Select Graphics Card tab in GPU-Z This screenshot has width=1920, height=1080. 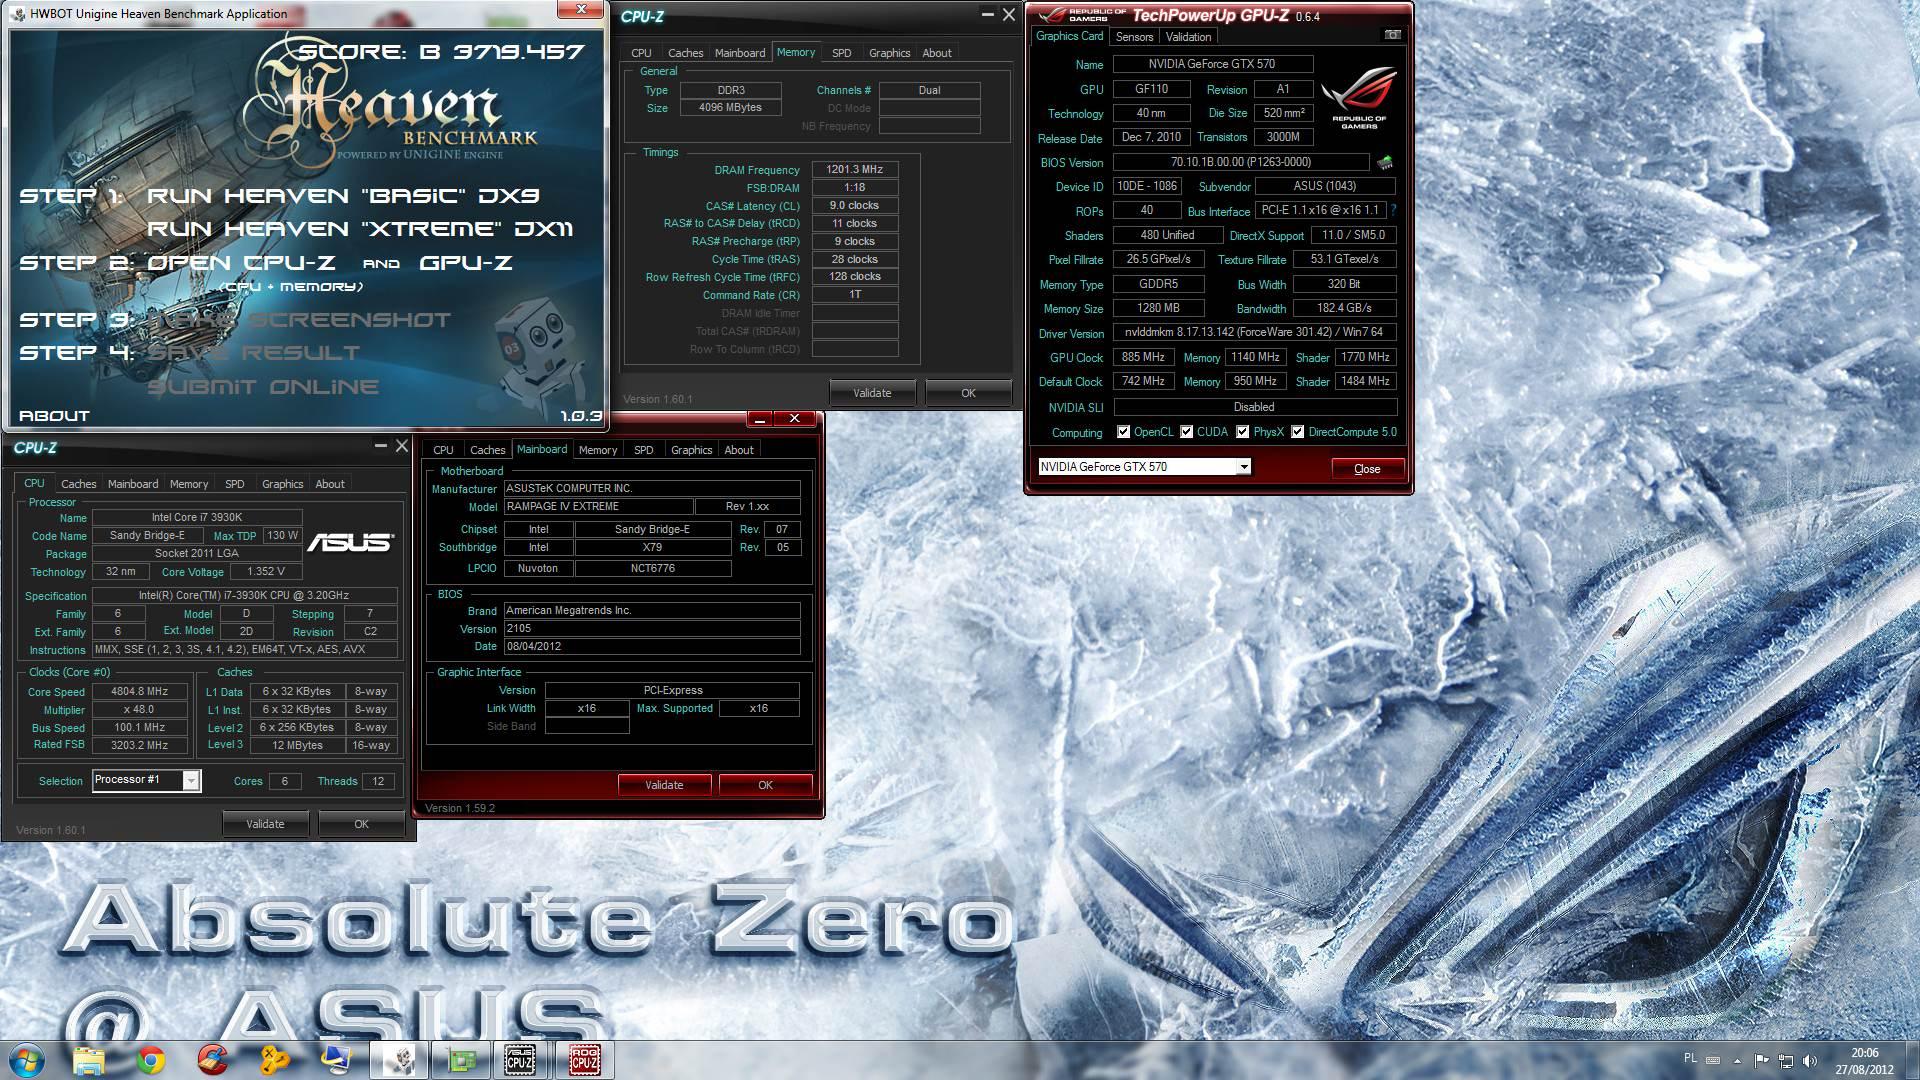[1069, 36]
